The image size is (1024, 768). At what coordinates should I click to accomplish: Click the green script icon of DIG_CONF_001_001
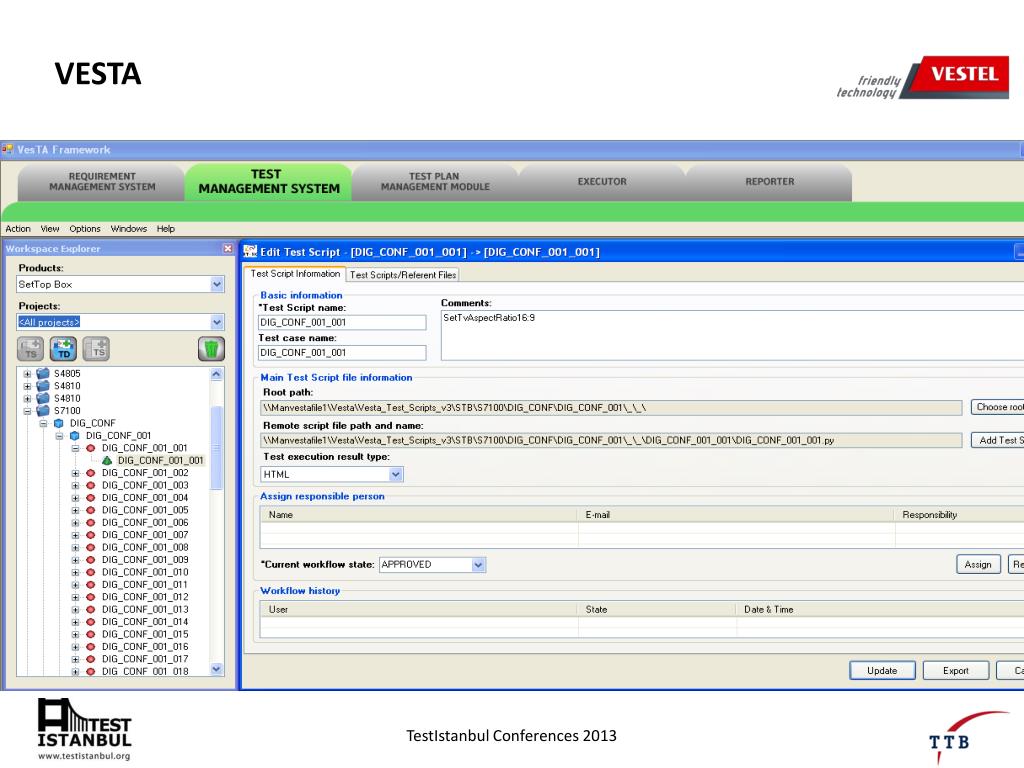(x=107, y=460)
